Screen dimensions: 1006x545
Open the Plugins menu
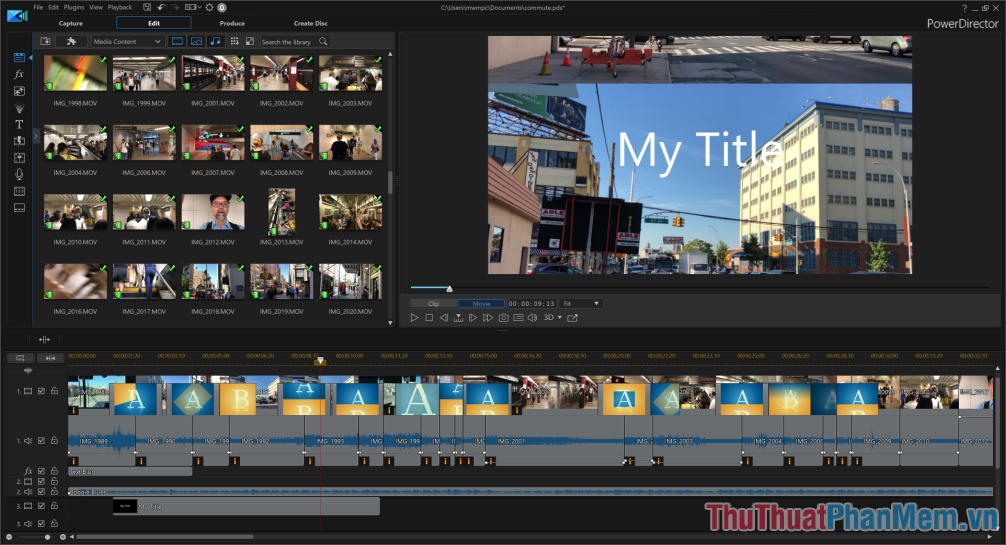(74, 7)
